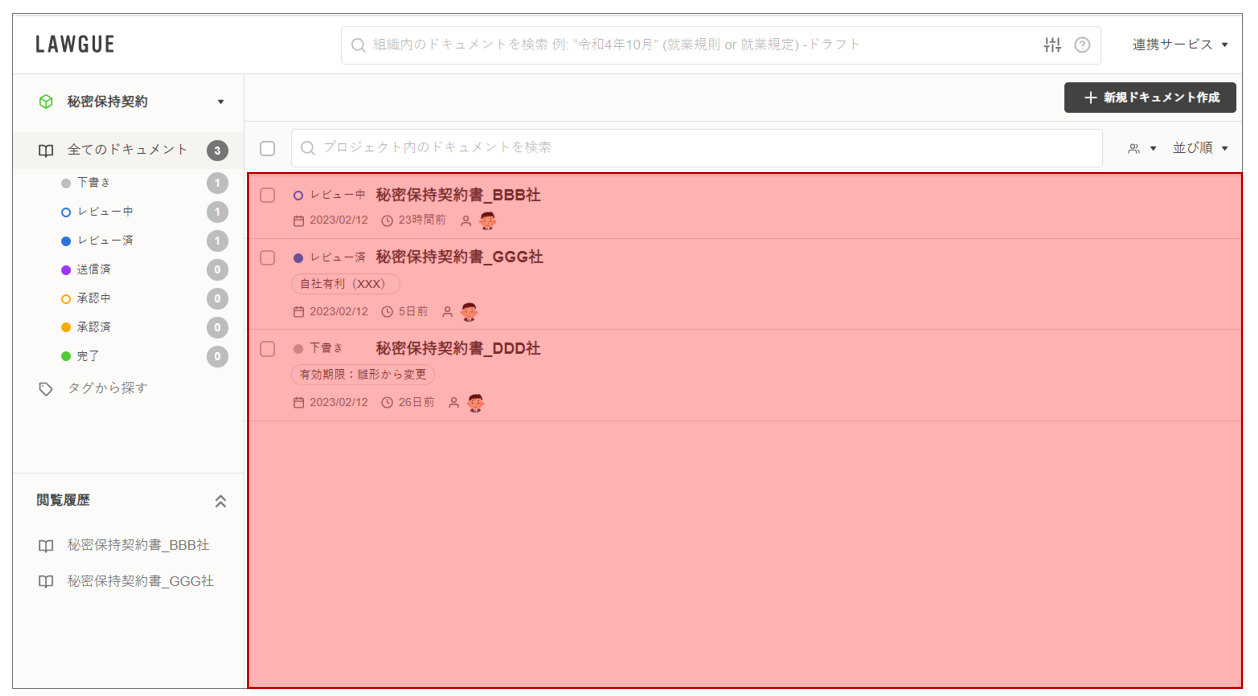
Task: Click 新規ドキュメント作成 button
Action: pos(1150,98)
